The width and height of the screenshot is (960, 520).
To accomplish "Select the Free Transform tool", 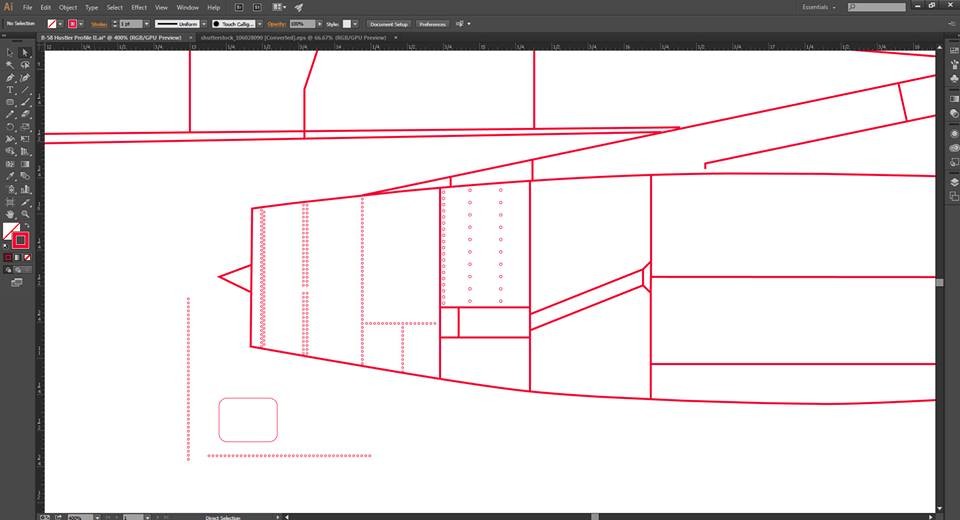I will click(25, 139).
